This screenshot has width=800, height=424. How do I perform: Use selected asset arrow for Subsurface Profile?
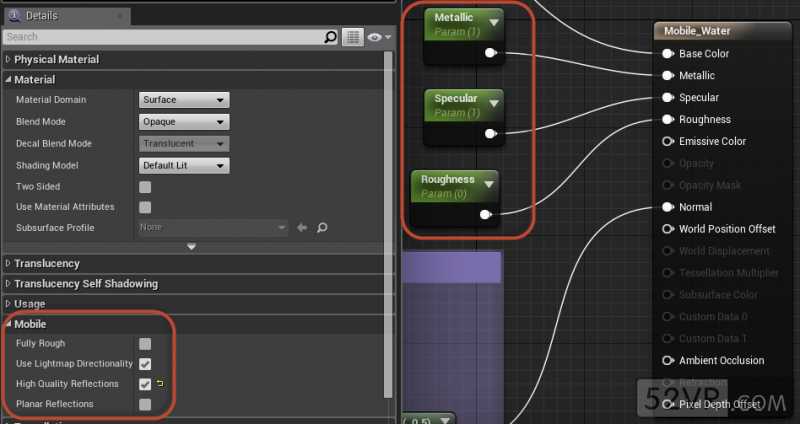click(x=302, y=228)
